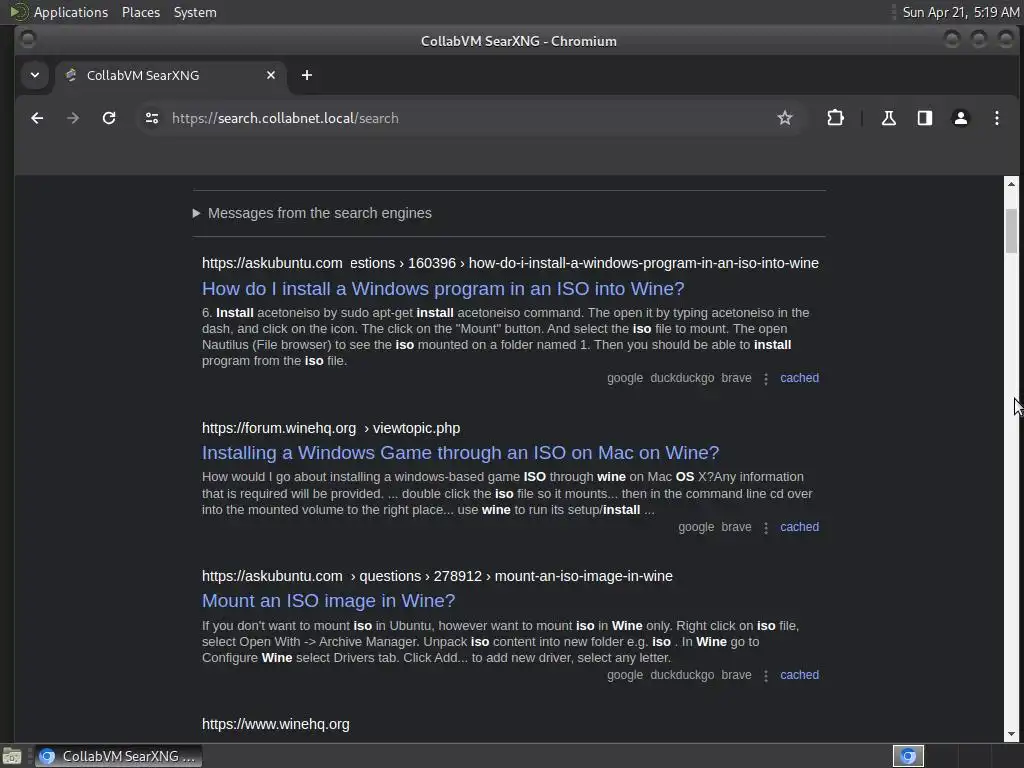This screenshot has height=768, width=1024.
Task: Open the Places menu
Action: (x=141, y=12)
